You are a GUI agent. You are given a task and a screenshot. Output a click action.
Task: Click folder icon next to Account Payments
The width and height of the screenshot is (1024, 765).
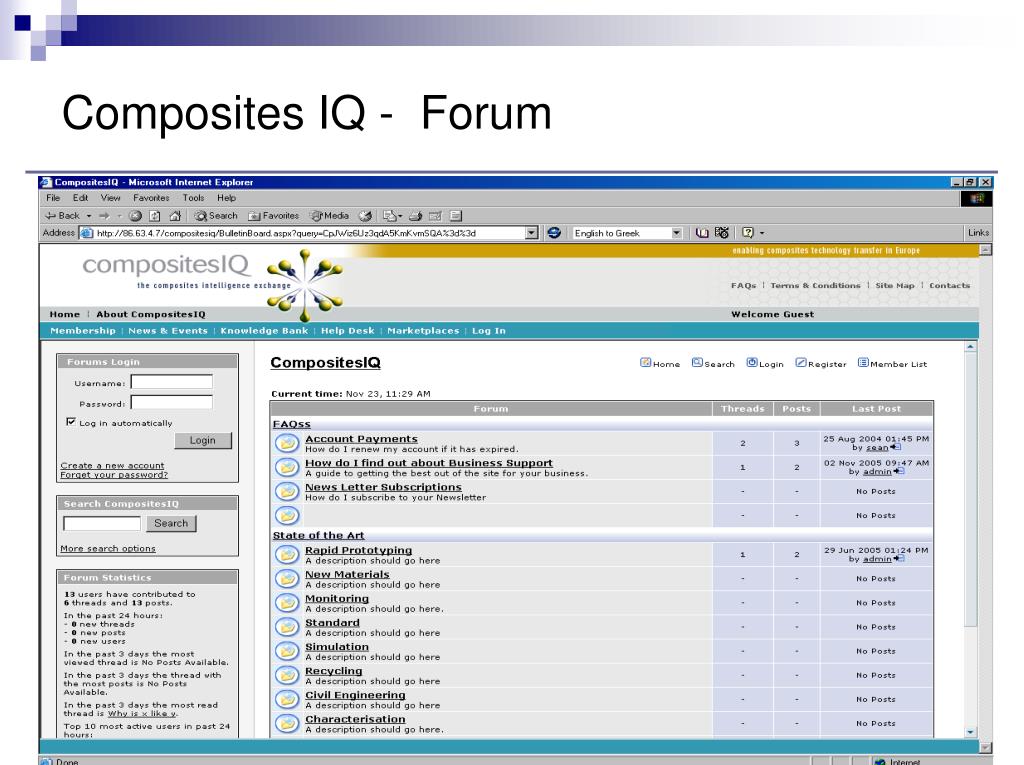pos(287,444)
